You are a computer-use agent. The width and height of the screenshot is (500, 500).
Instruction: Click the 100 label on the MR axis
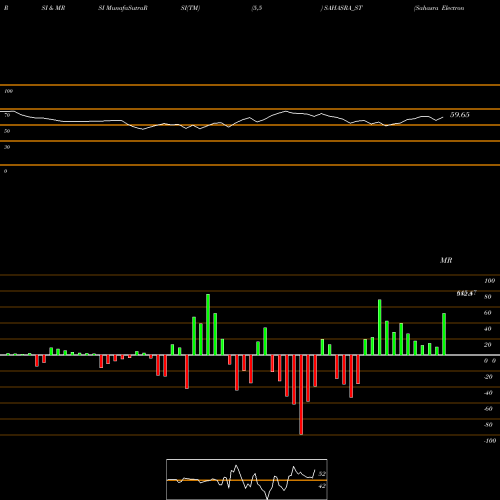click(490, 281)
